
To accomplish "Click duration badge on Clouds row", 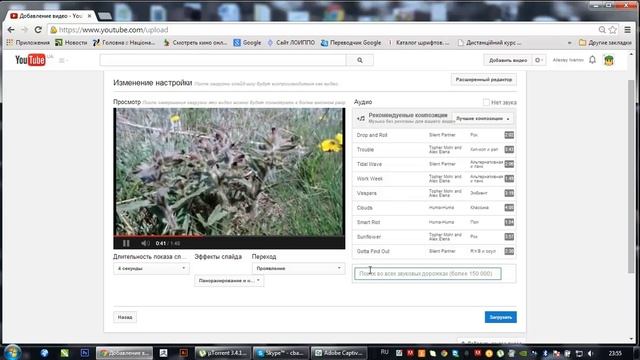I will (x=509, y=208).
